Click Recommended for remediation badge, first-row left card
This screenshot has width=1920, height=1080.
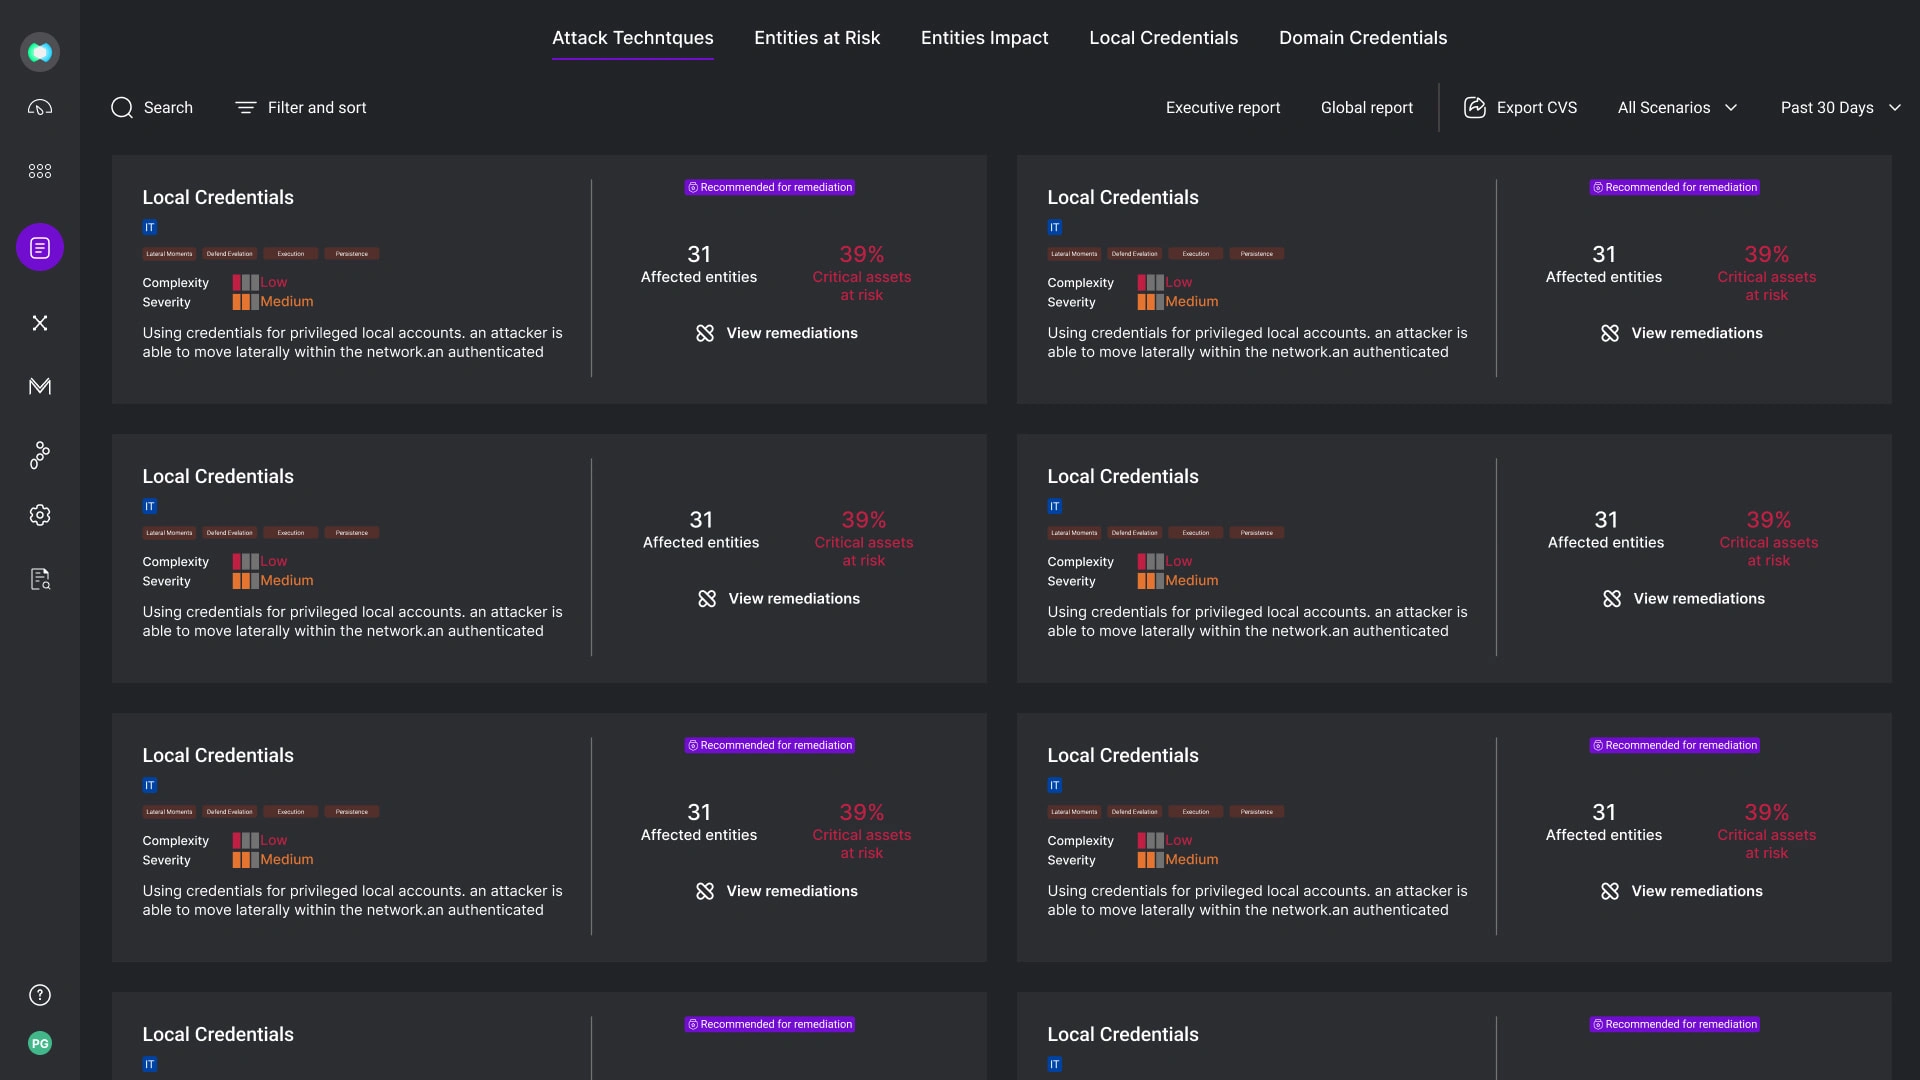(x=770, y=187)
